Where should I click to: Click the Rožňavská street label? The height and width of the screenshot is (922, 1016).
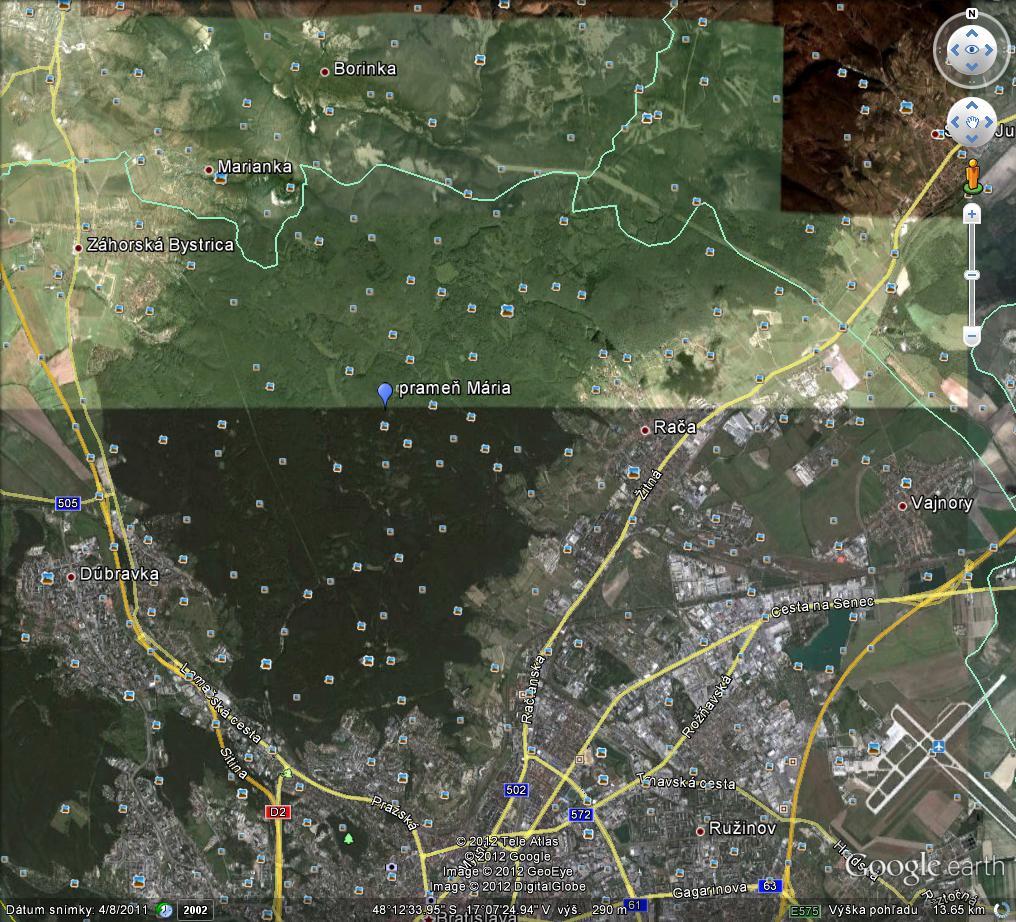coord(707,706)
